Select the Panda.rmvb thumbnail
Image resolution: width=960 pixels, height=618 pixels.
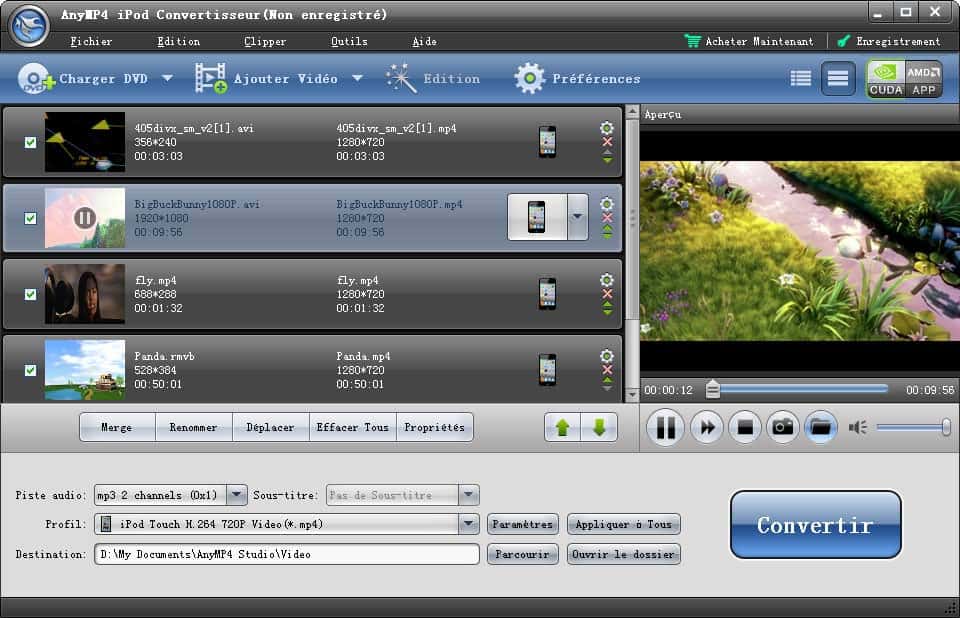pyautogui.click(x=84, y=369)
